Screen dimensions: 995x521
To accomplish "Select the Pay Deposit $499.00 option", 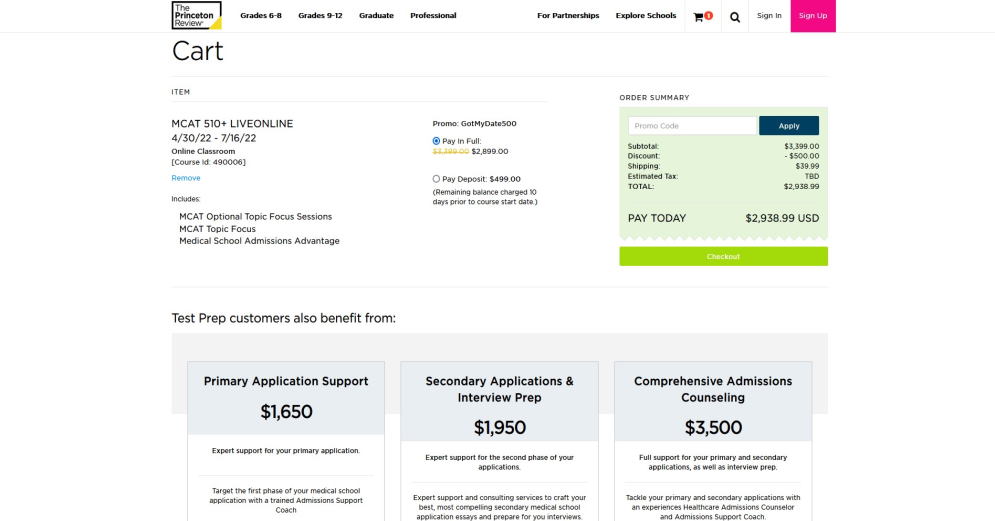I will pyautogui.click(x=436, y=179).
